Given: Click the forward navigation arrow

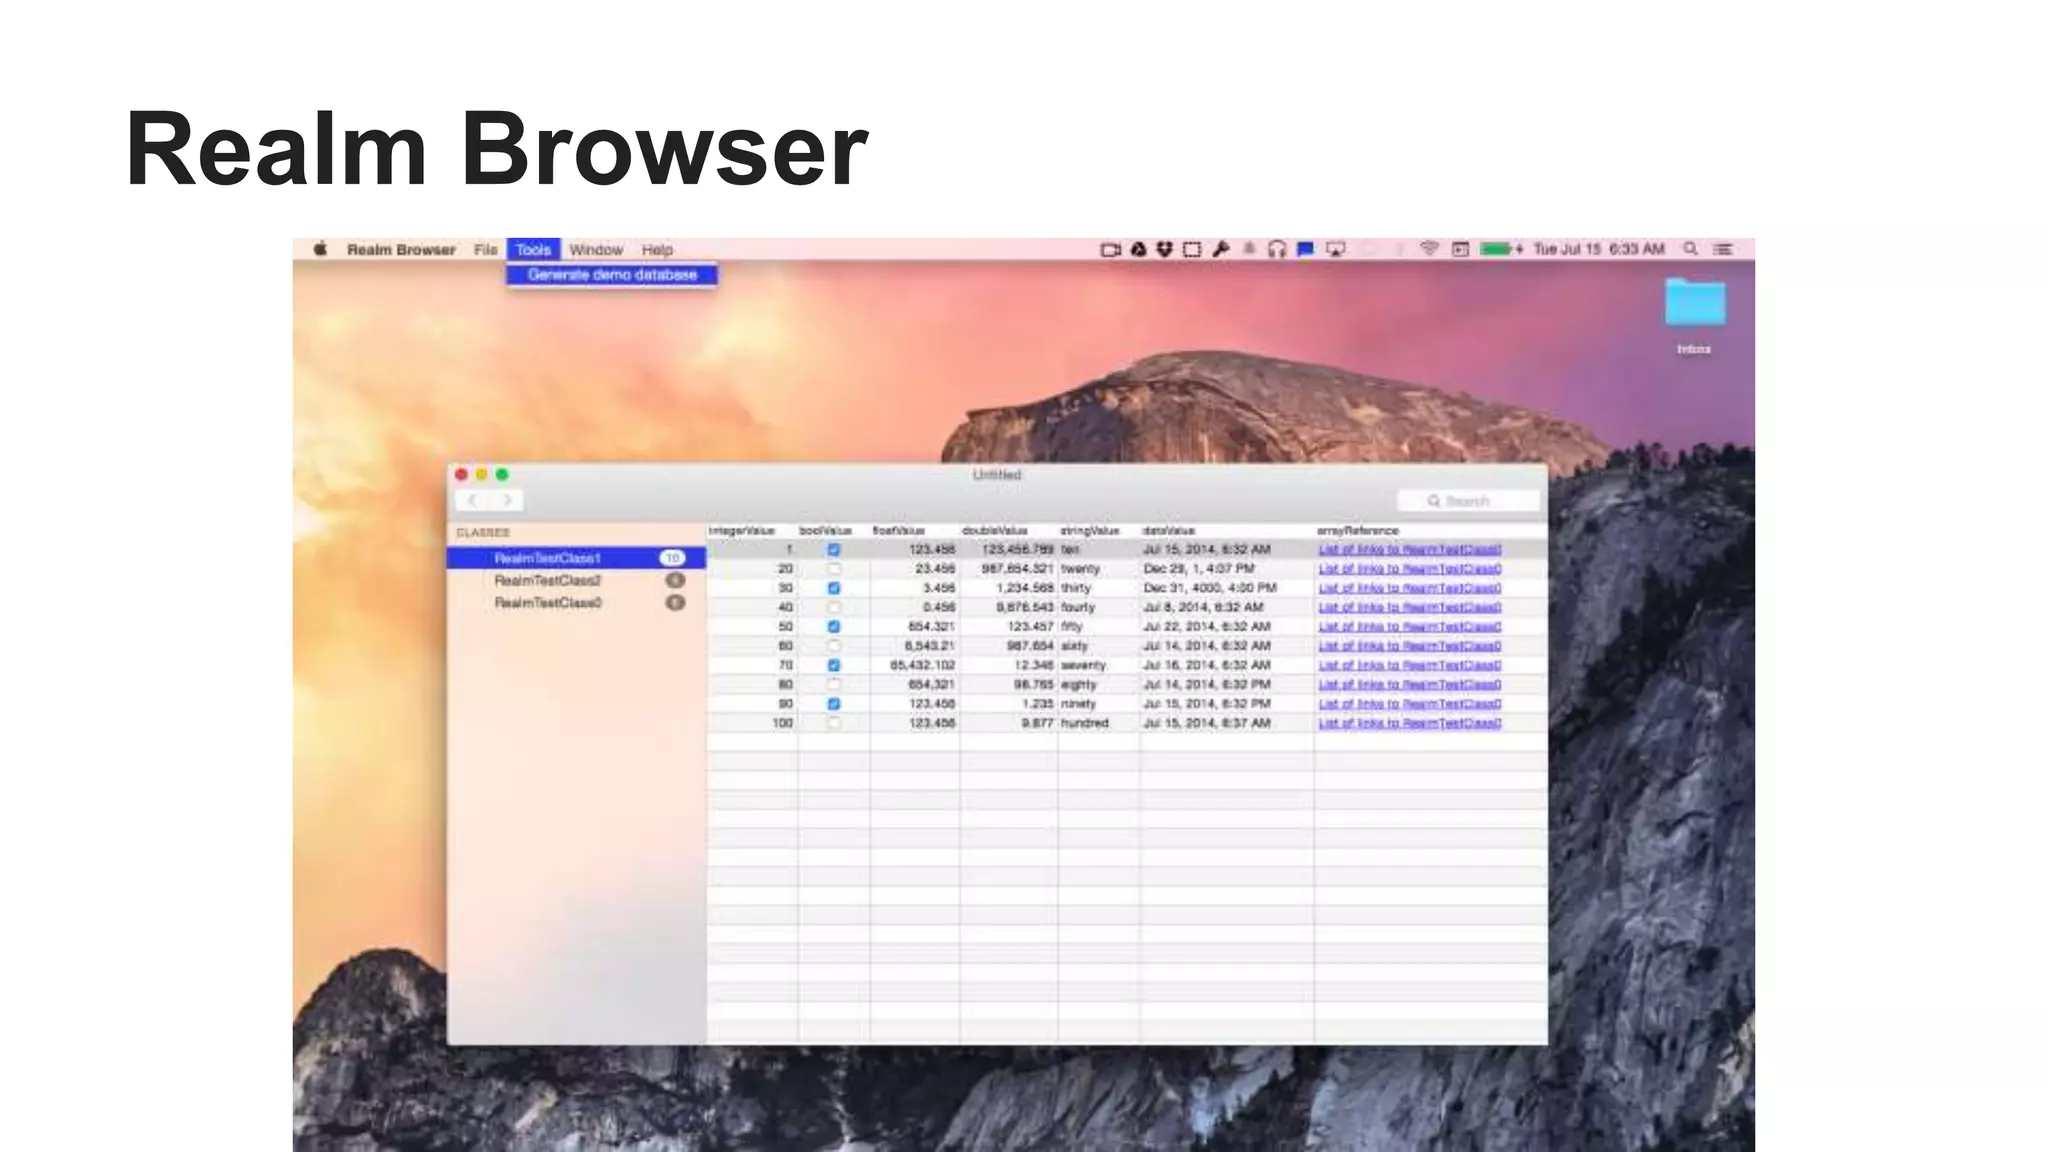Looking at the screenshot, I should coord(507,500).
